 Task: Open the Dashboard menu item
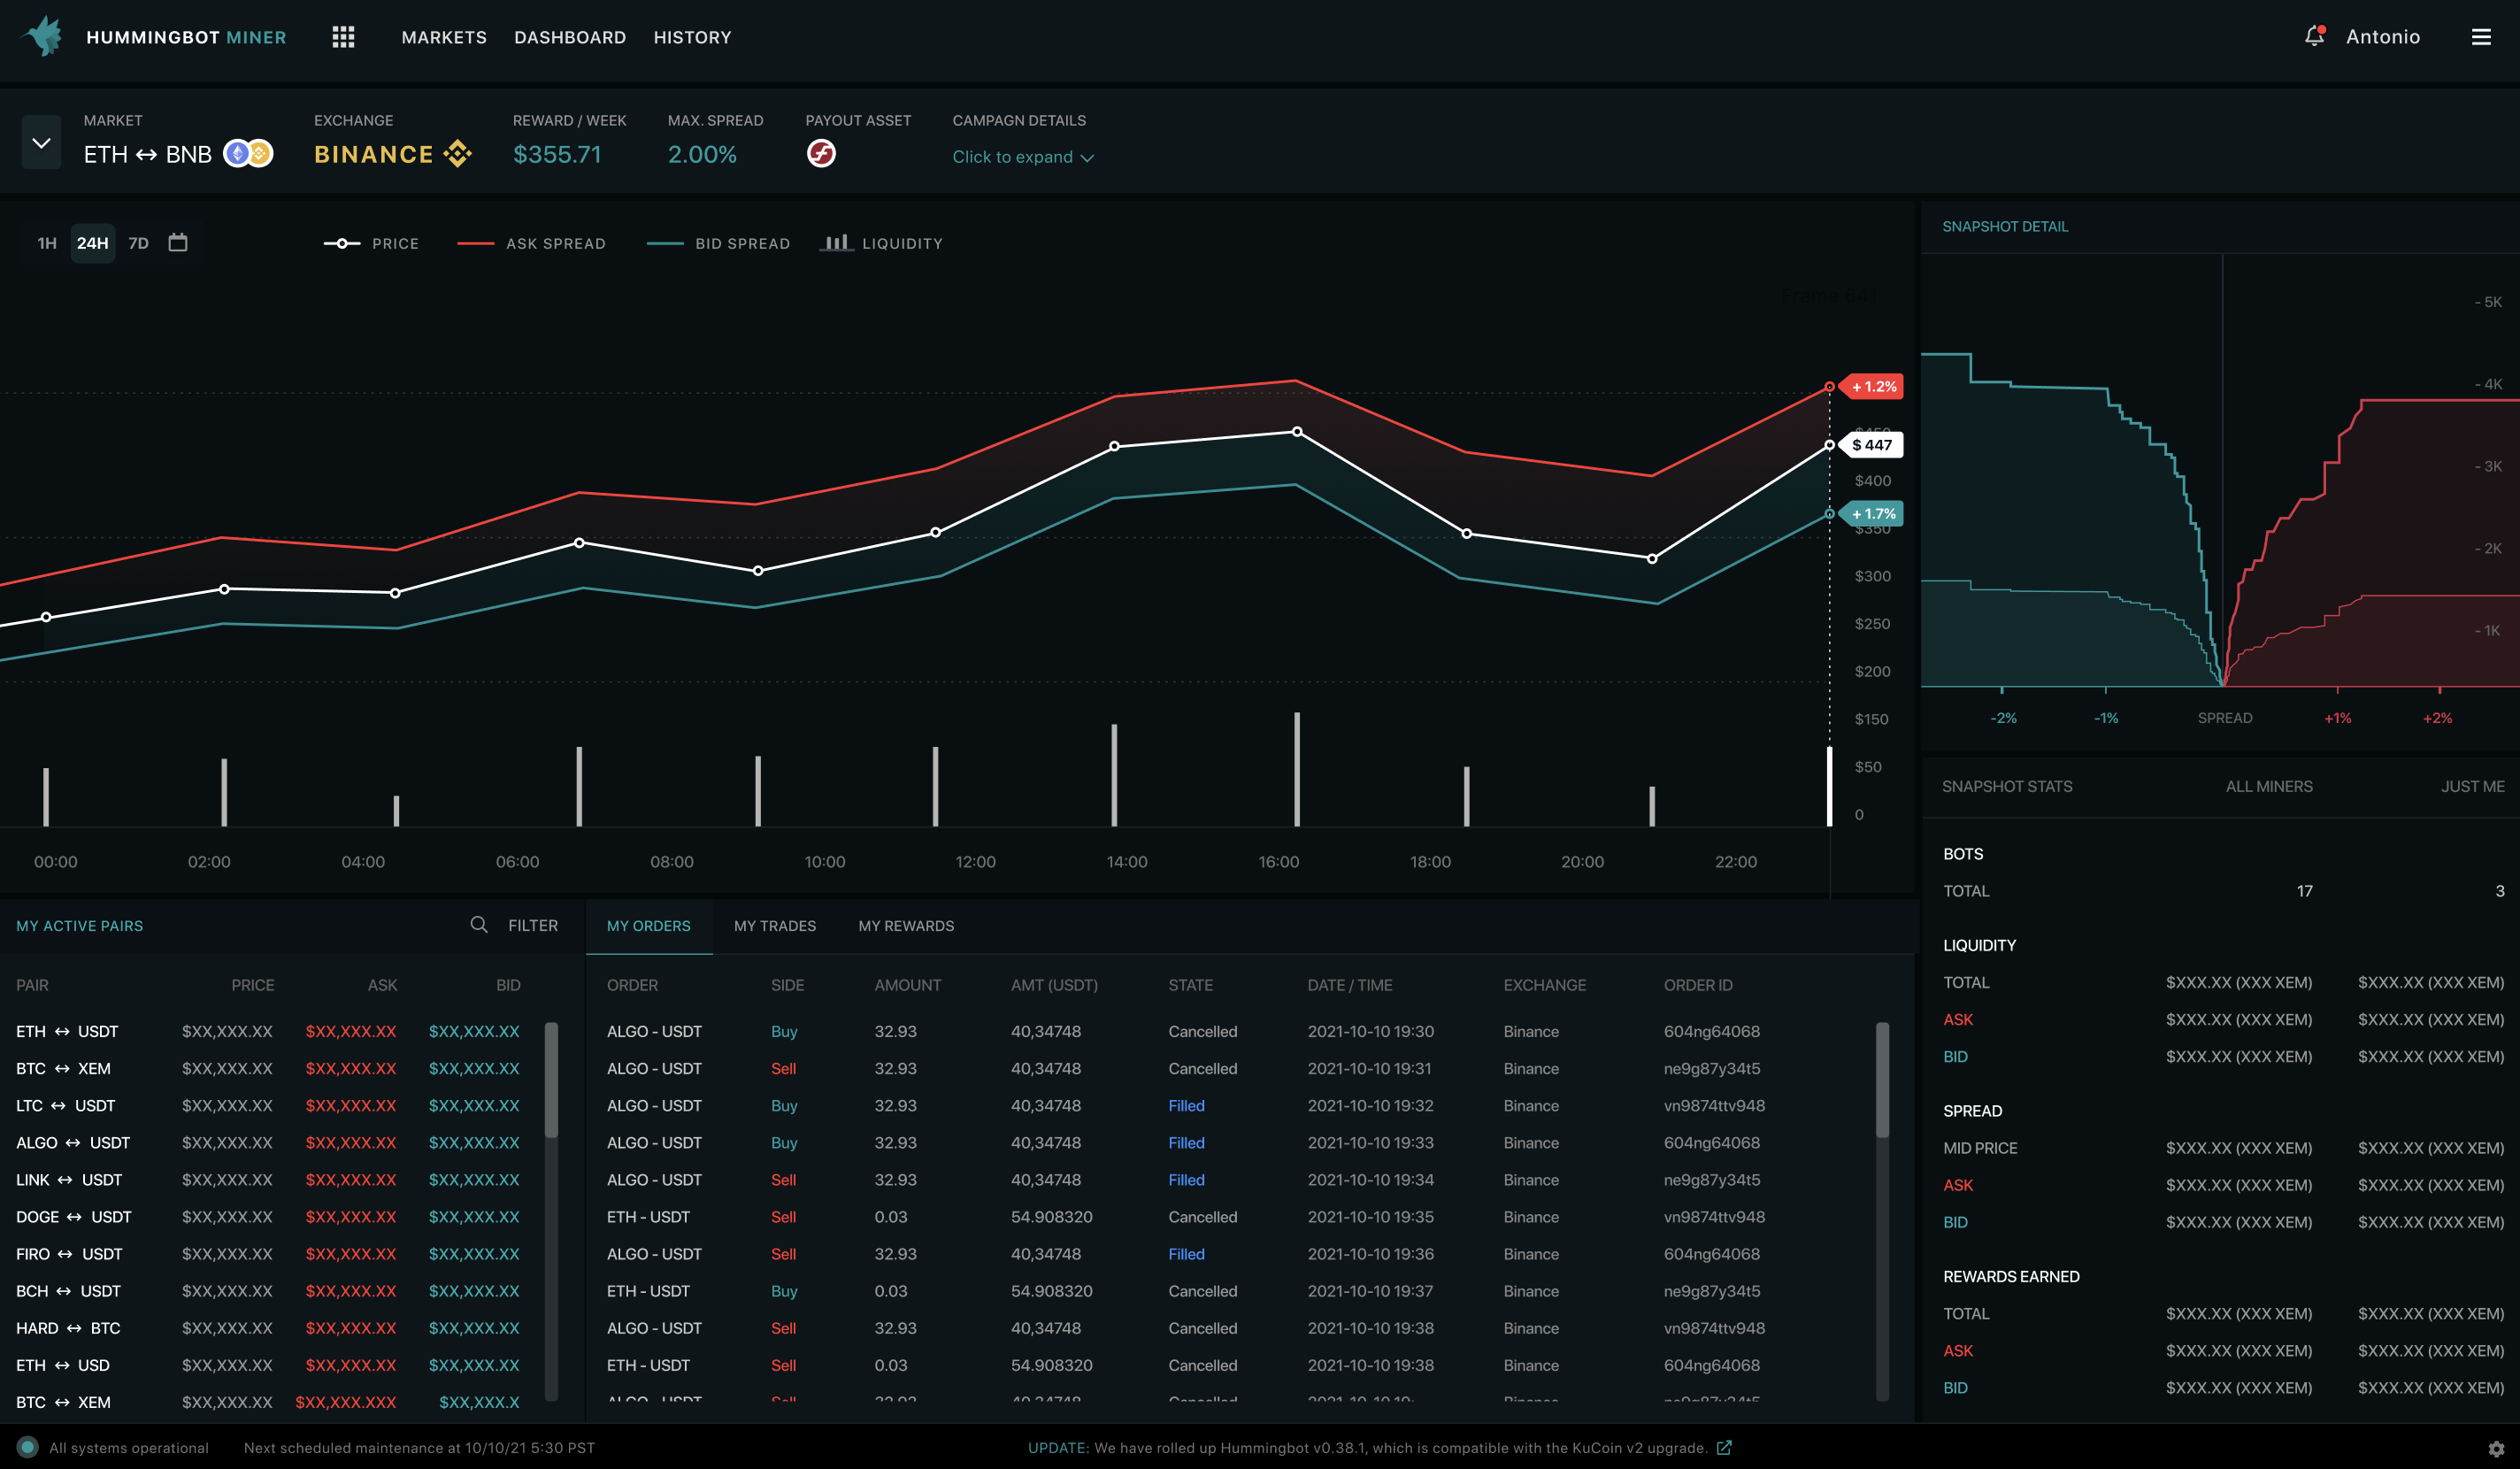point(569,37)
